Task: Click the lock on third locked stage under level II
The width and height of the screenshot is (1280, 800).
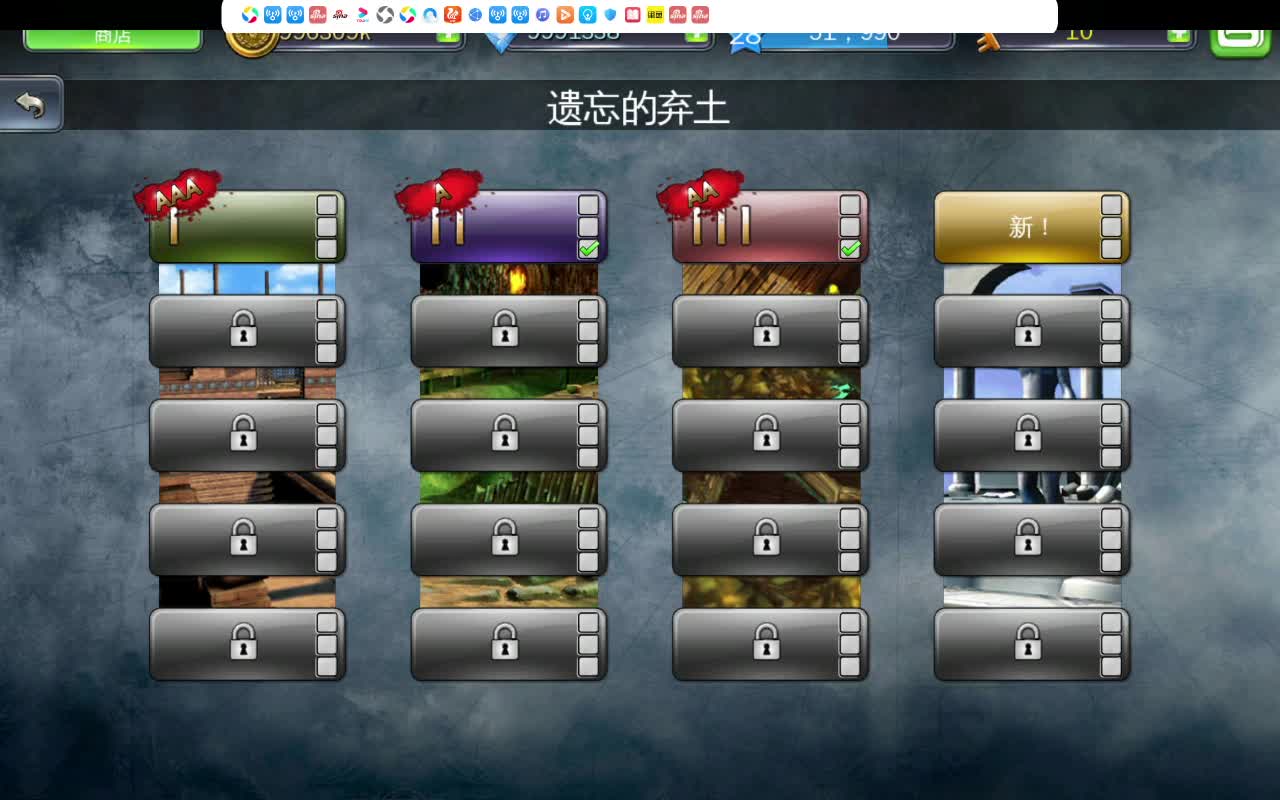Action: click(x=505, y=537)
